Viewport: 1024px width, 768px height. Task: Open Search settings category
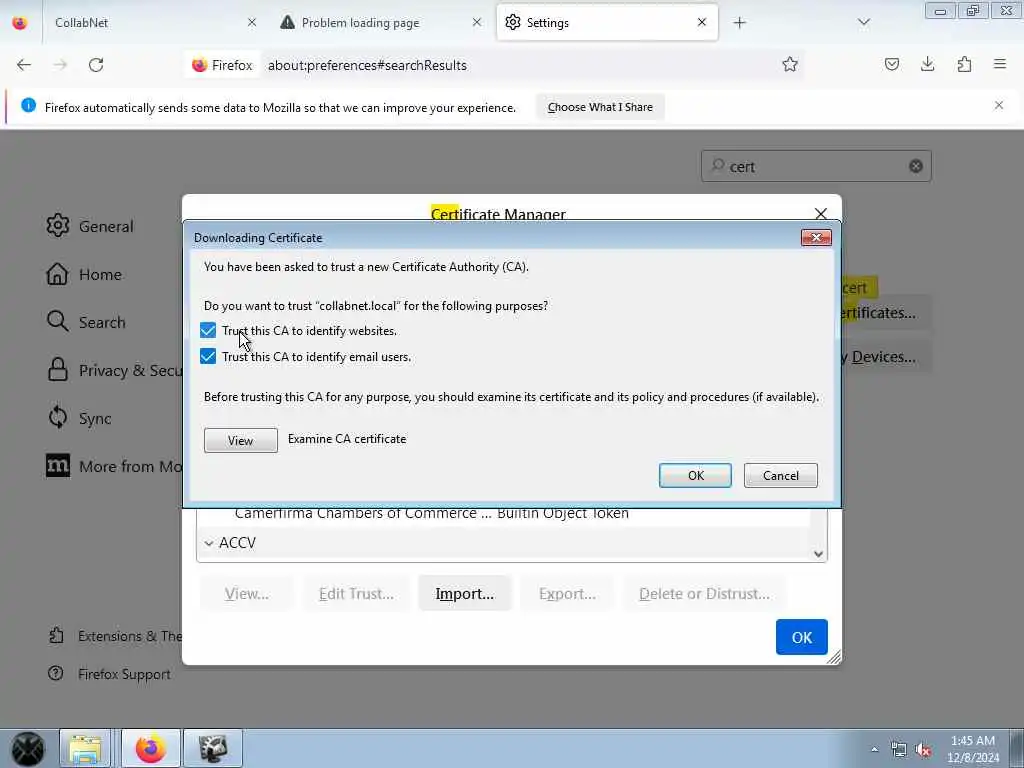tap(86, 322)
